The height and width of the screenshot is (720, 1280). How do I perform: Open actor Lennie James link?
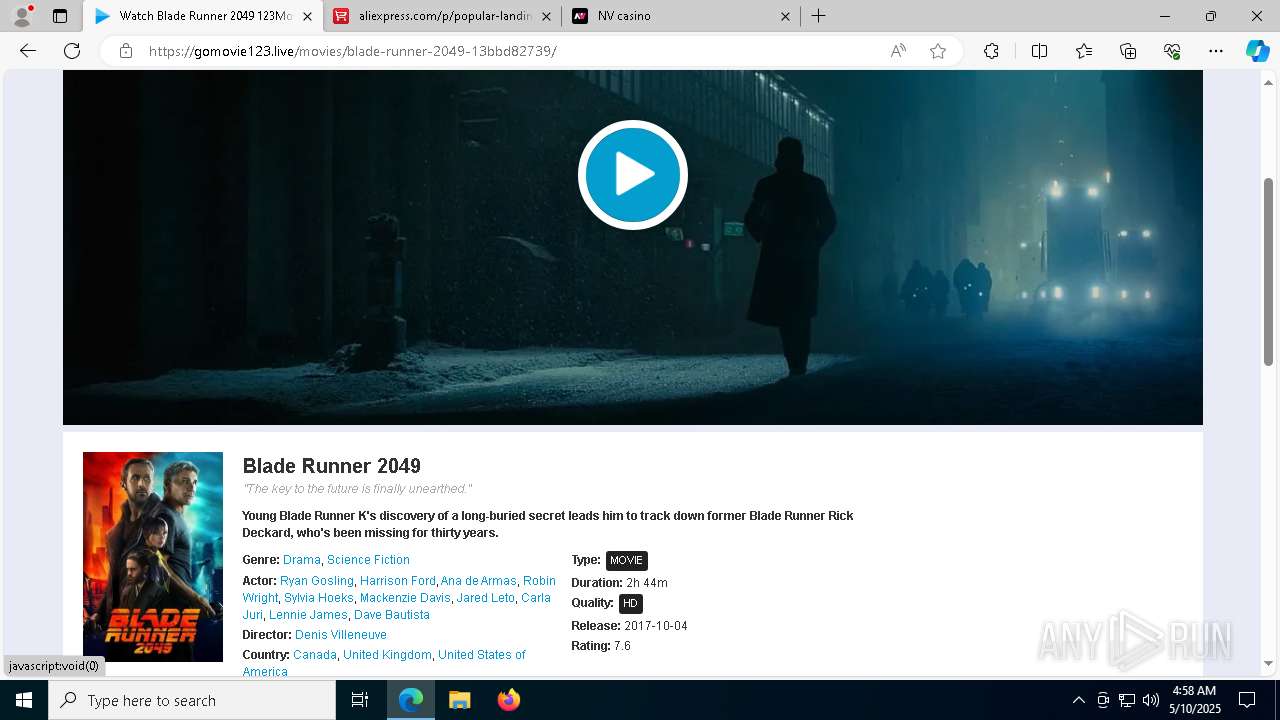click(x=308, y=615)
